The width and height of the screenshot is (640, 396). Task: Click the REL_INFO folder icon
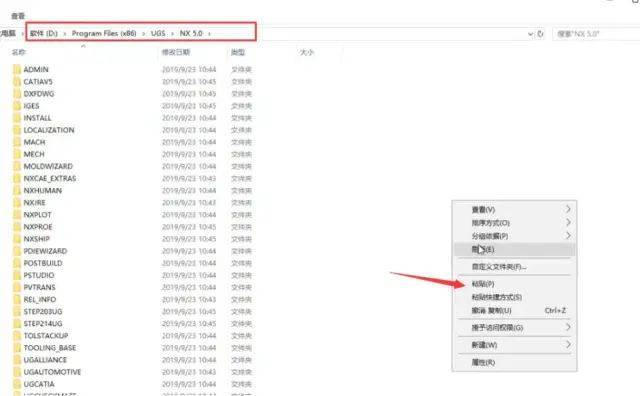click(x=17, y=299)
